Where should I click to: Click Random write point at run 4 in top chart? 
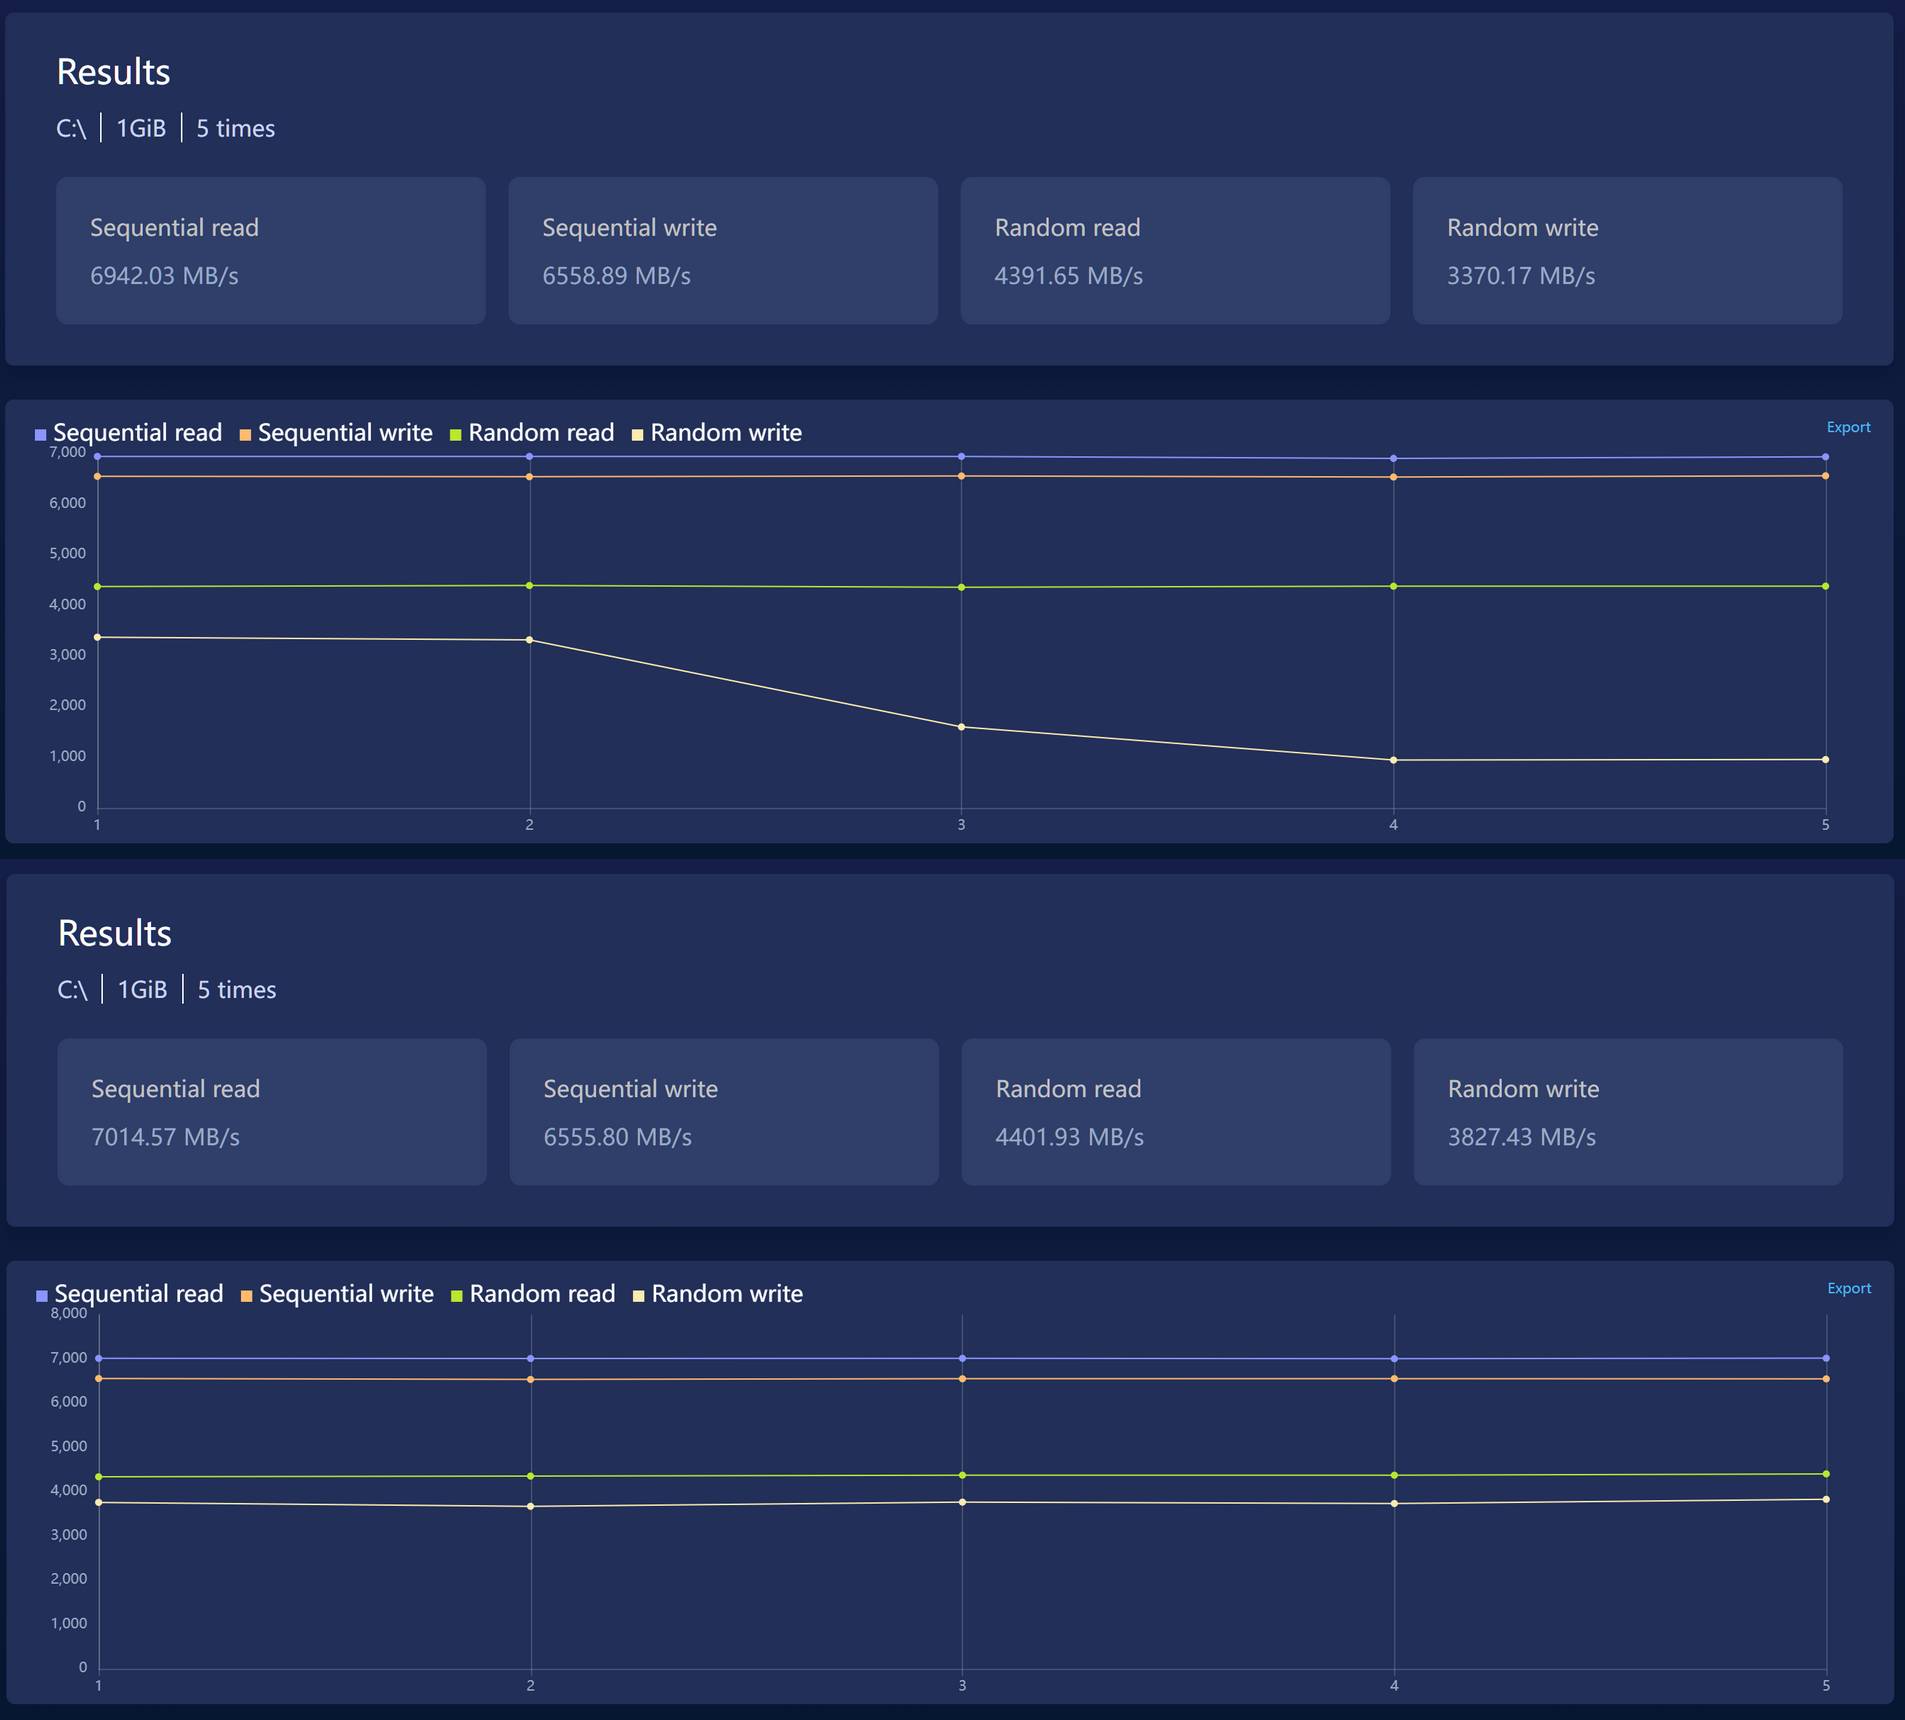pos(1393,760)
